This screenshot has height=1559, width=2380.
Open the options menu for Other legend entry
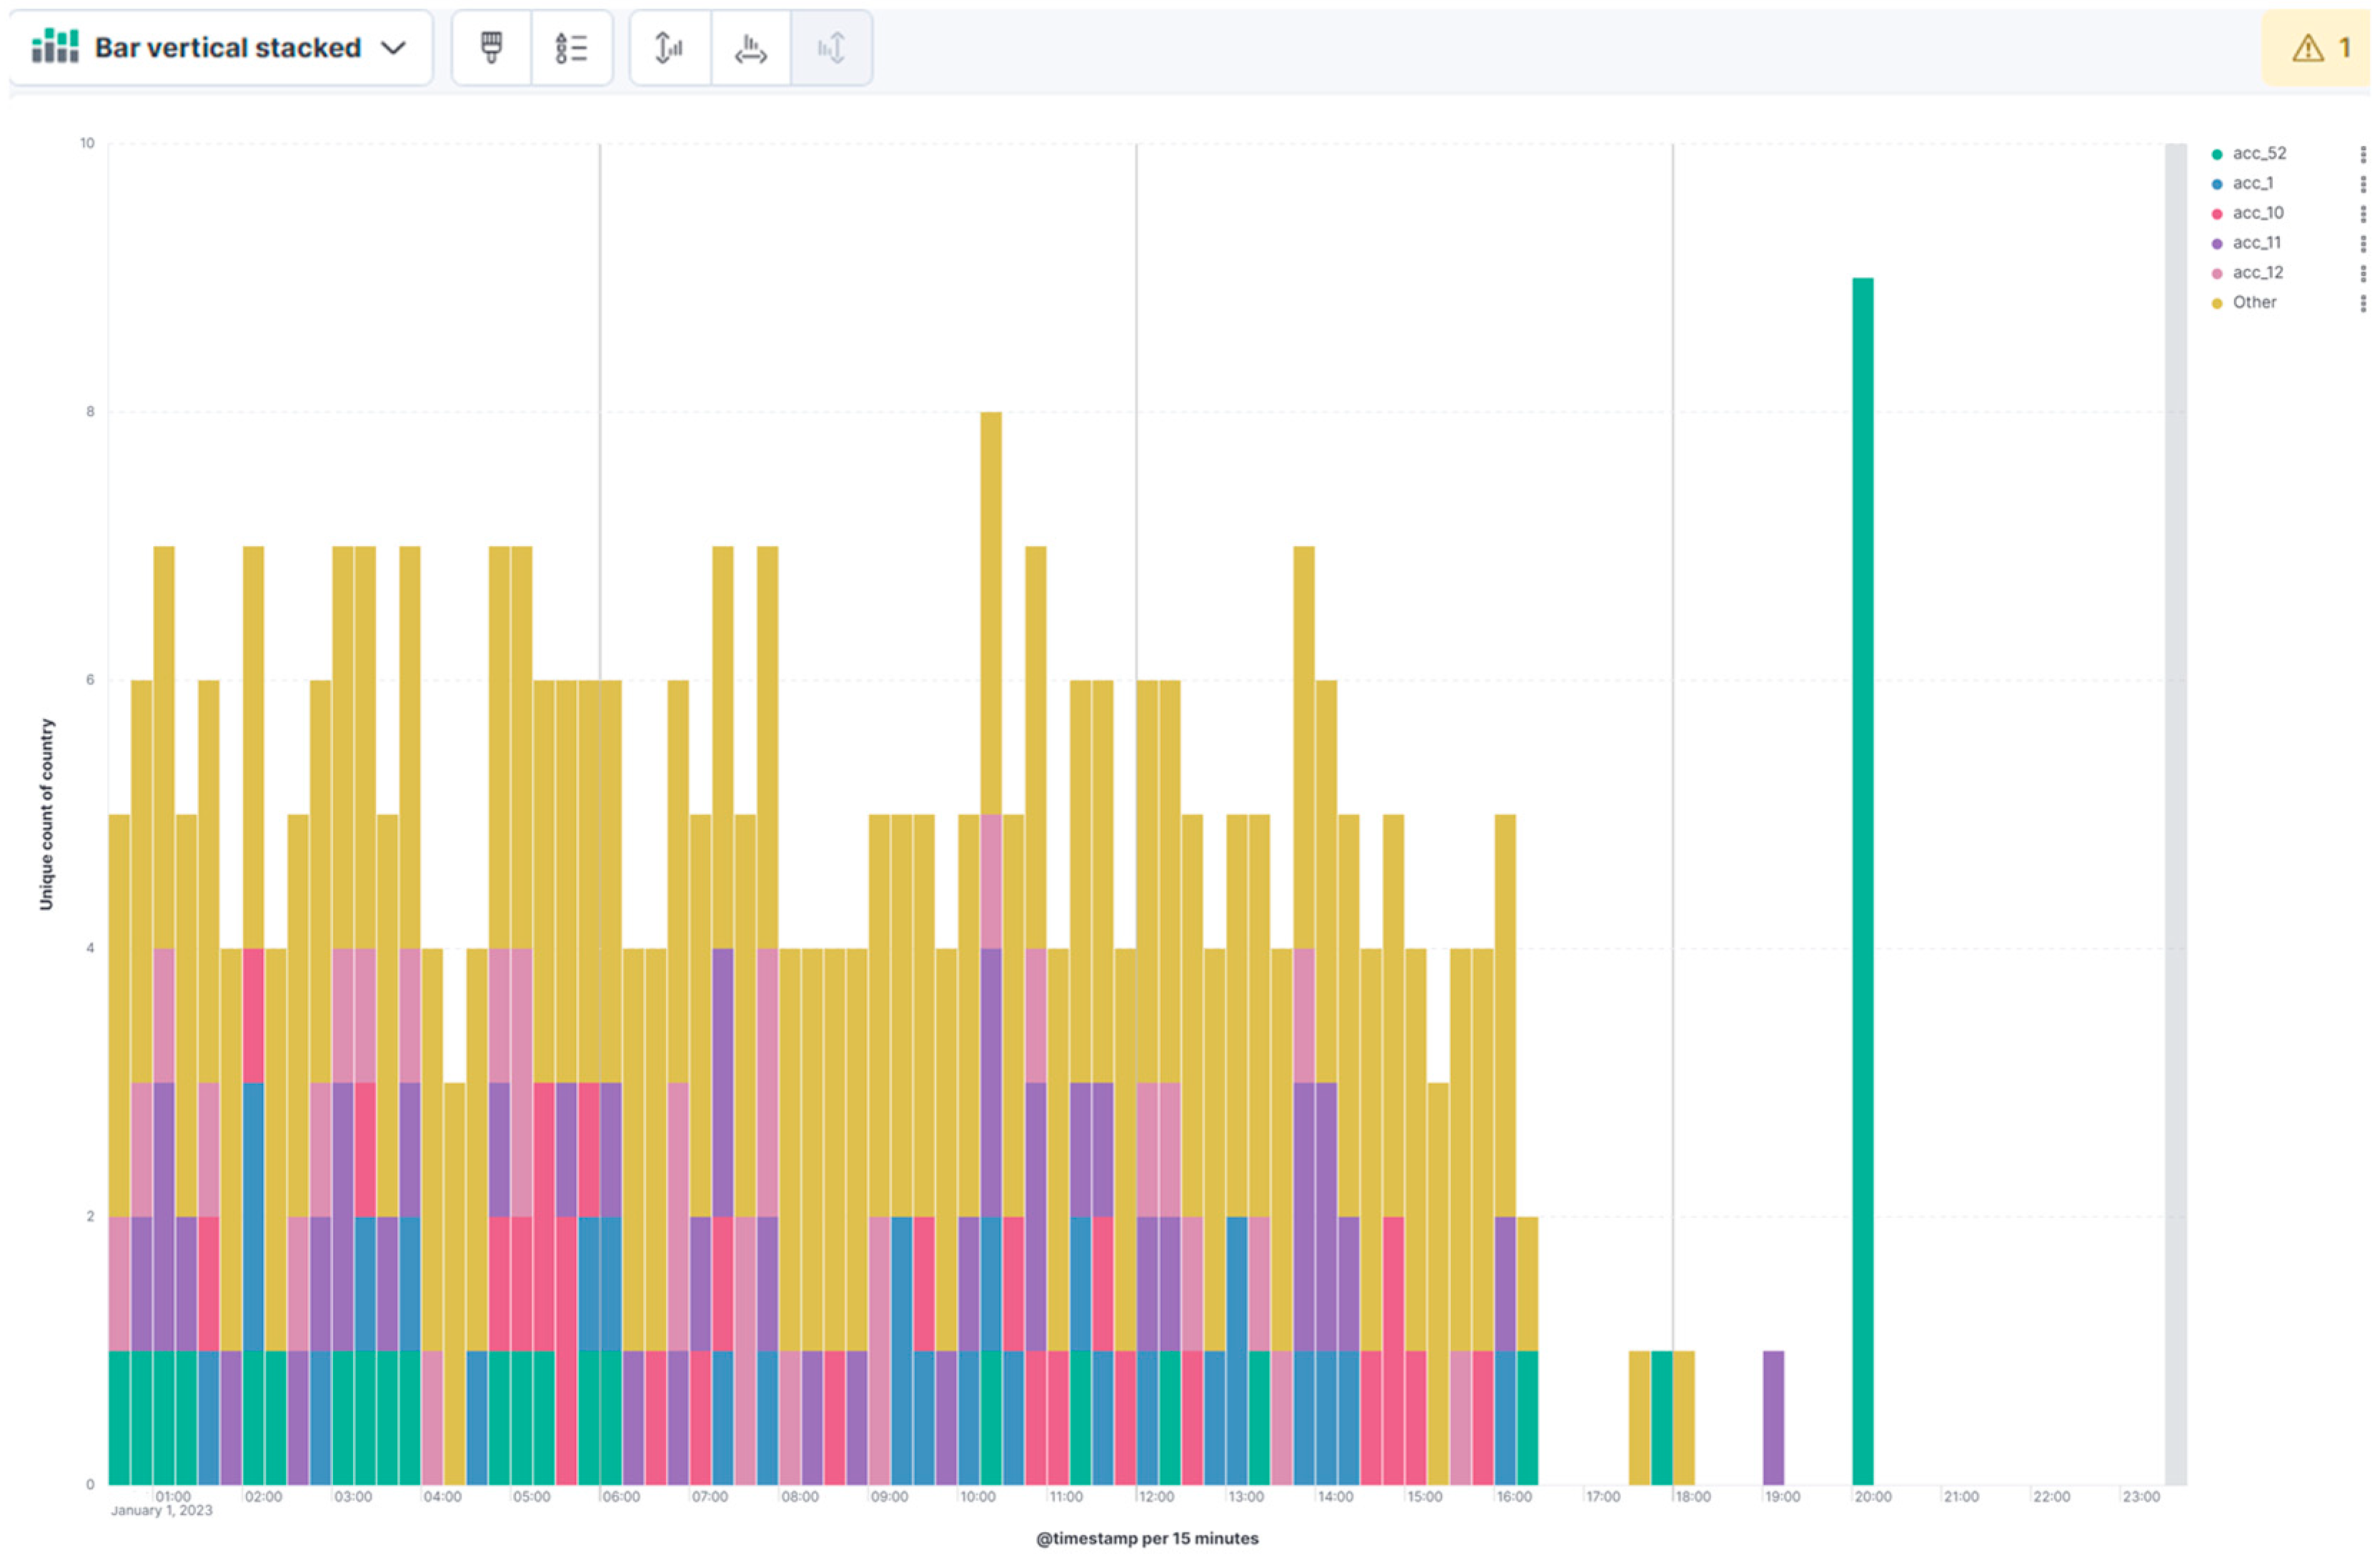(2363, 303)
